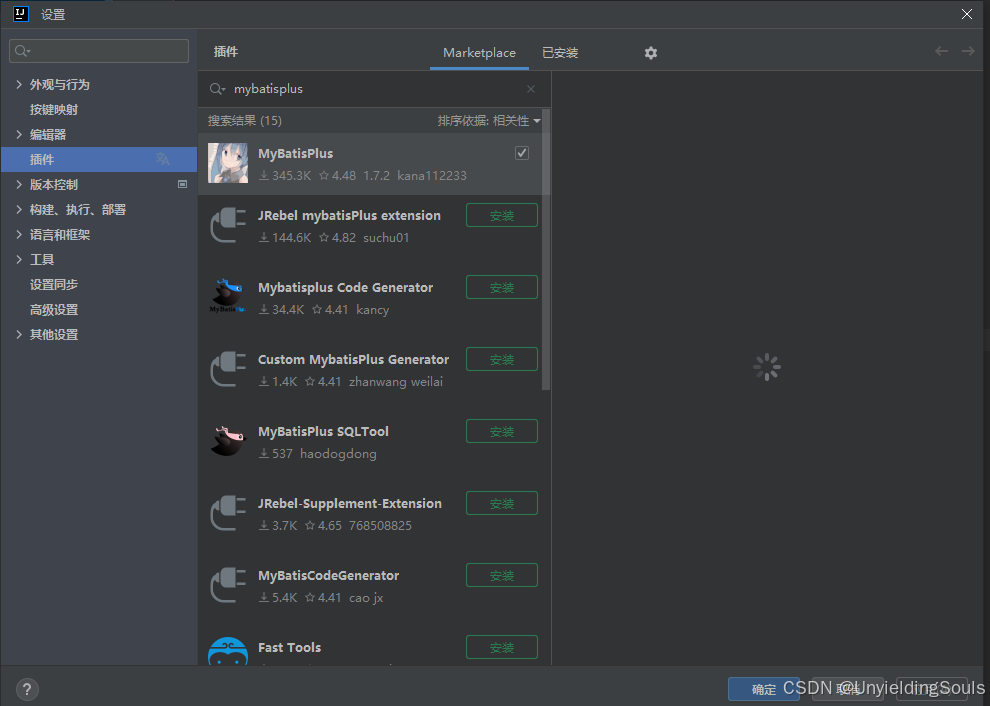
Task: Install JRebel mybatisPlus extension plugin
Action: (x=502, y=215)
